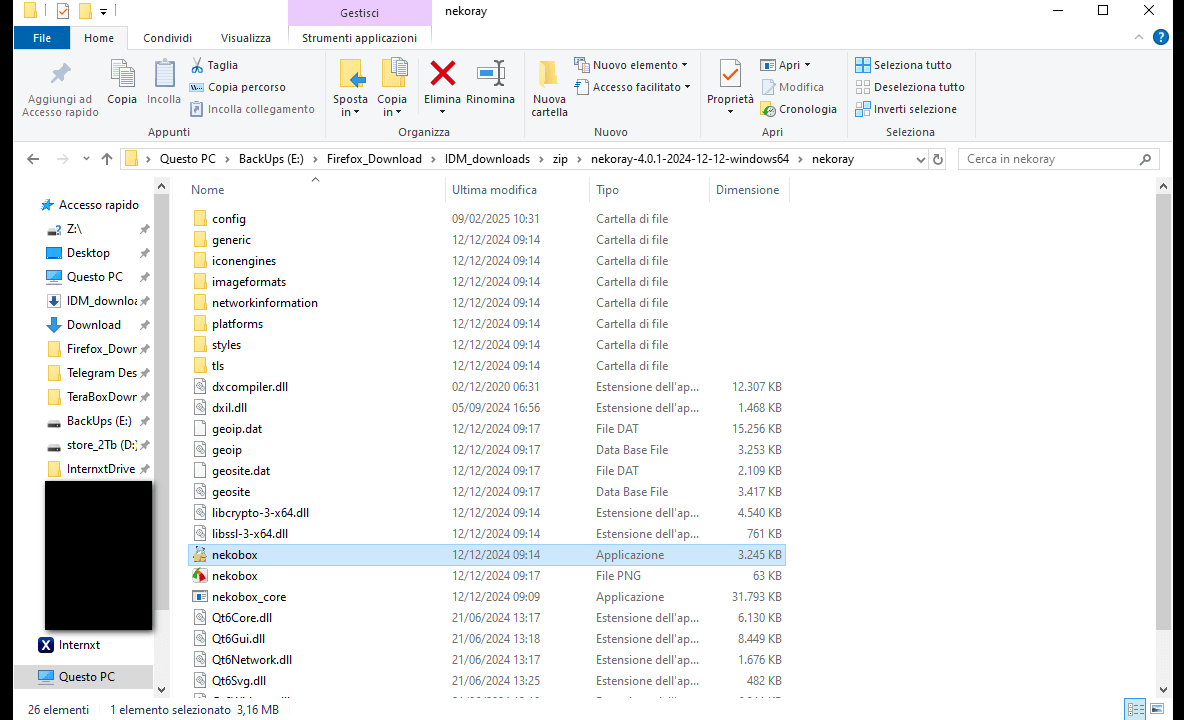Refresh the nekoray folder view
Image resolution: width=1184 pixels, height=720 pixels.
tap(938, 159)
